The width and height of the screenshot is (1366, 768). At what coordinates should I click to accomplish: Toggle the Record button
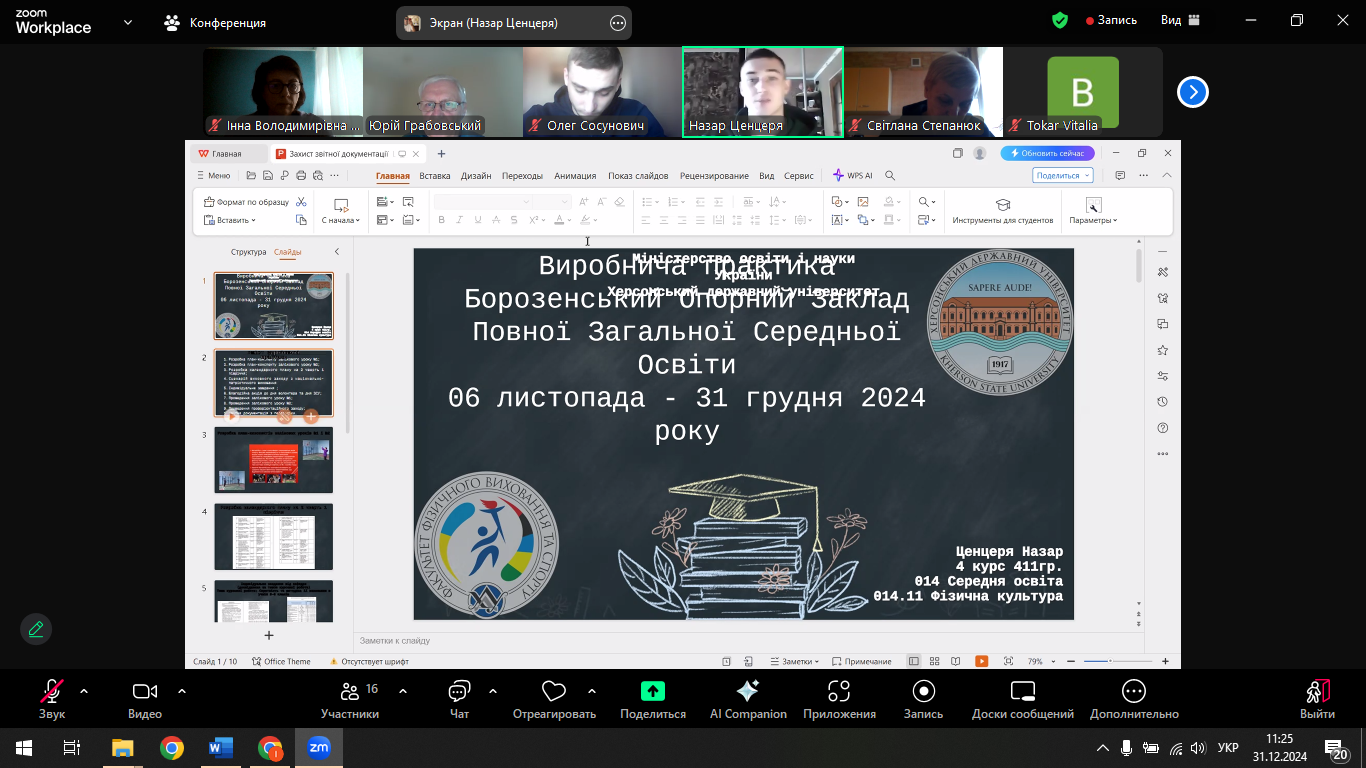[x=923, y=691]
